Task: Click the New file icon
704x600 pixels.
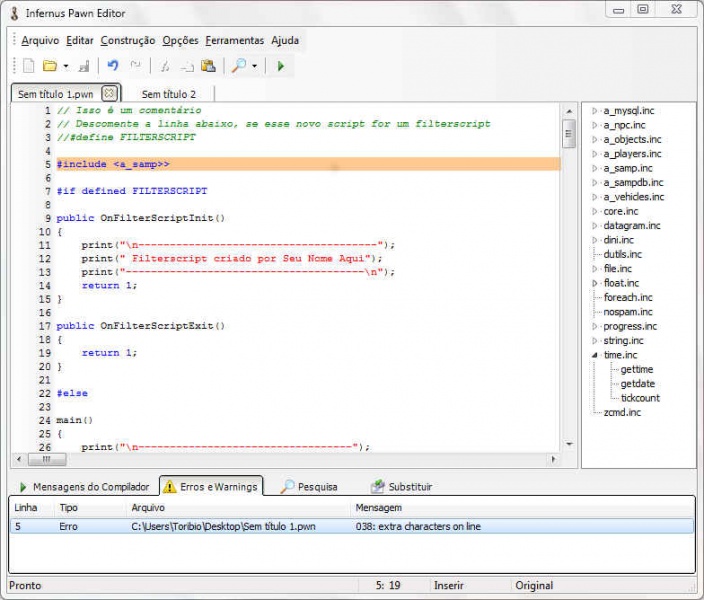Action: point(28,66)
